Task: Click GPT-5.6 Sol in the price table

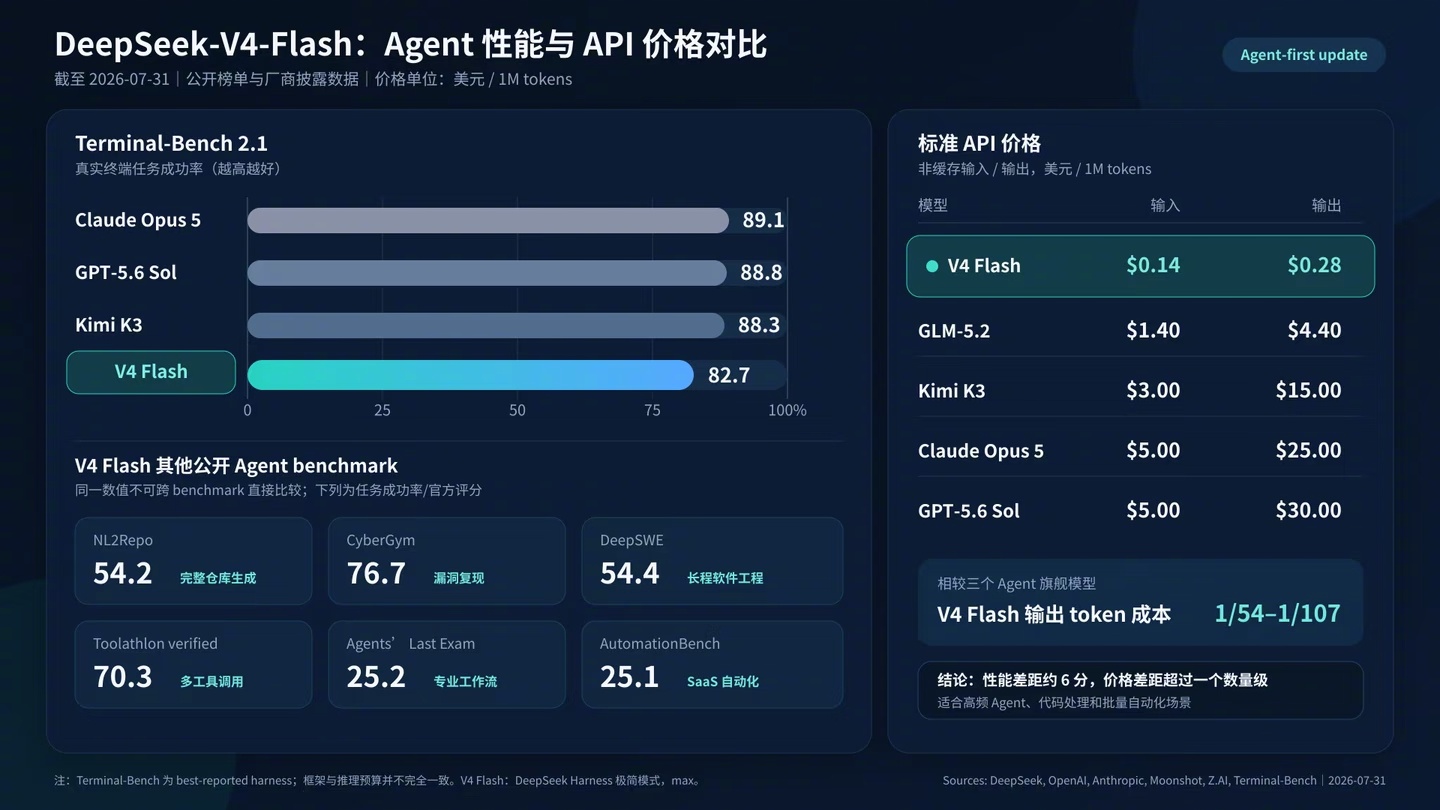Action: pos(969,511)
